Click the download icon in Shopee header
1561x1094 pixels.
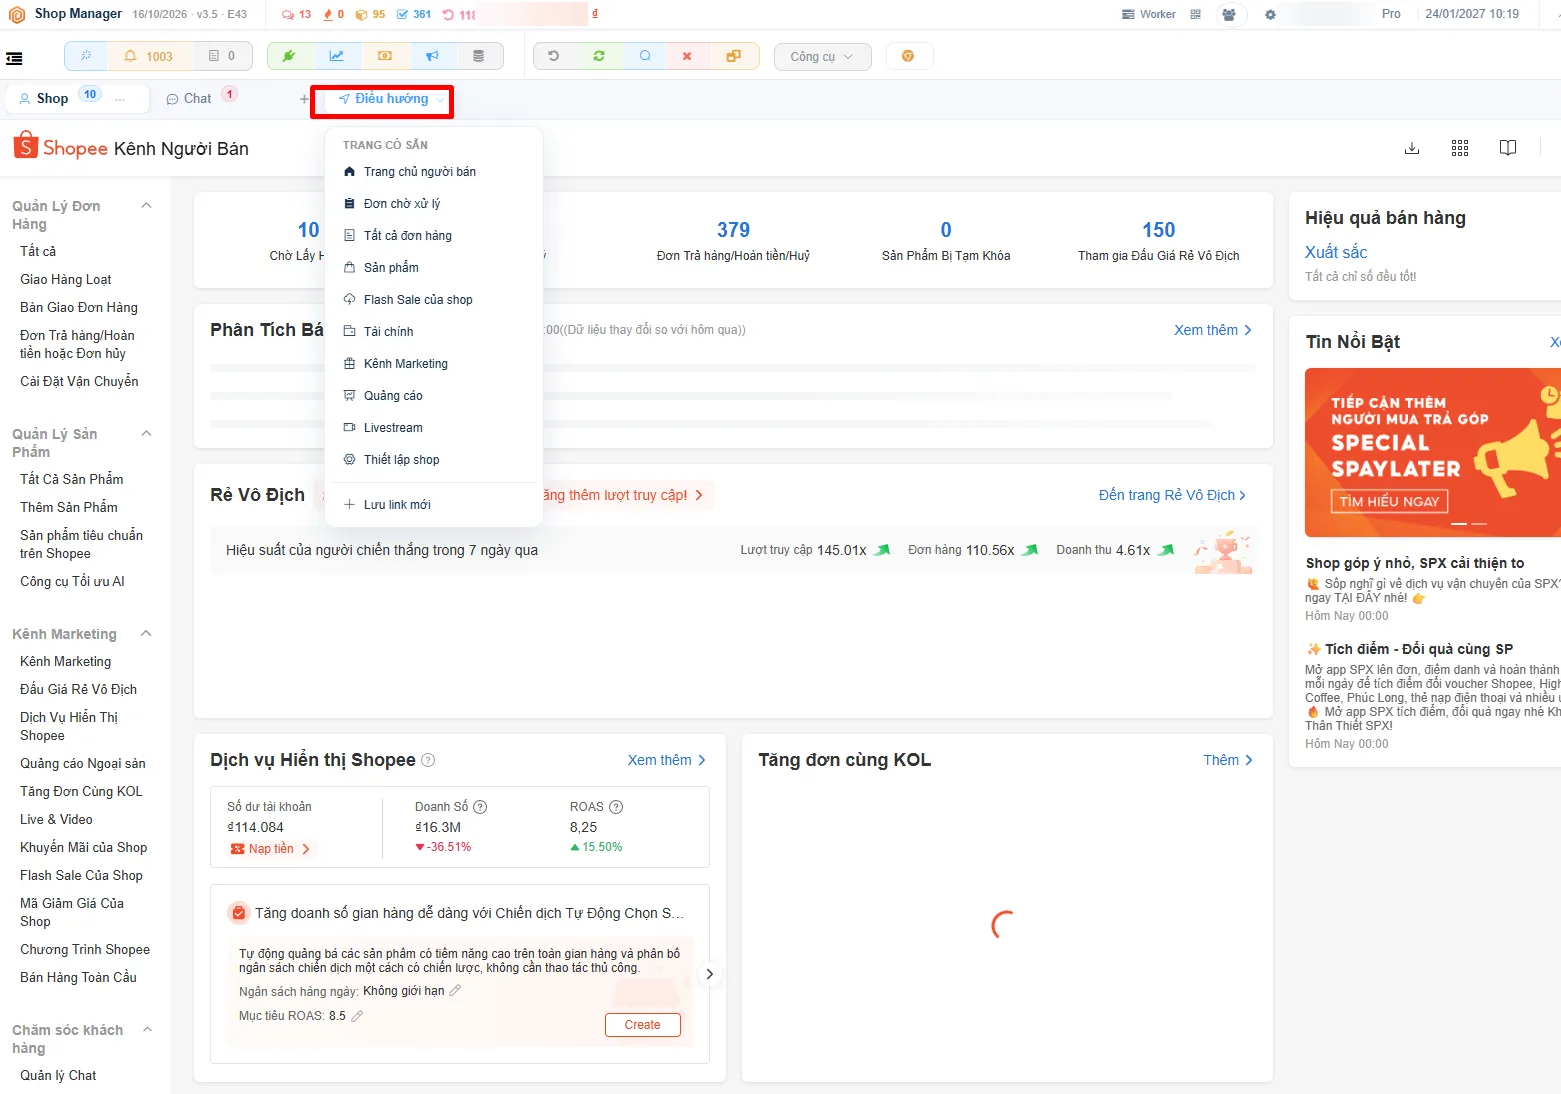[1412, 148]
